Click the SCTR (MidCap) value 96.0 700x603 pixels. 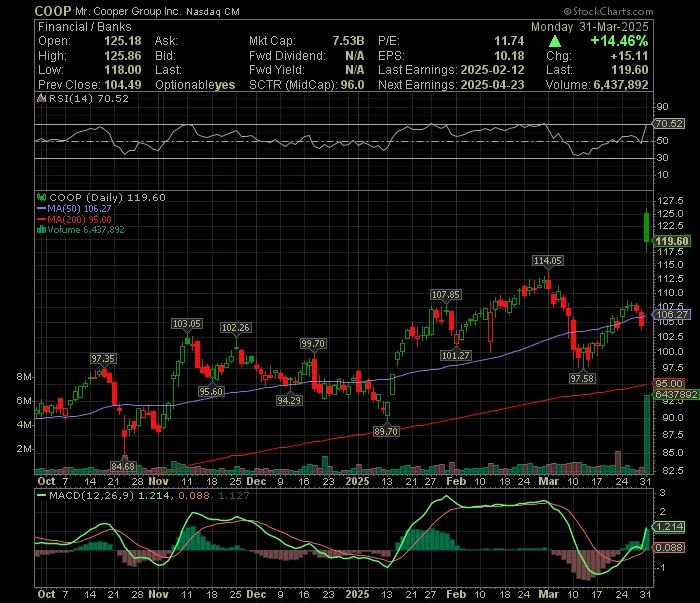click(352, 85)
